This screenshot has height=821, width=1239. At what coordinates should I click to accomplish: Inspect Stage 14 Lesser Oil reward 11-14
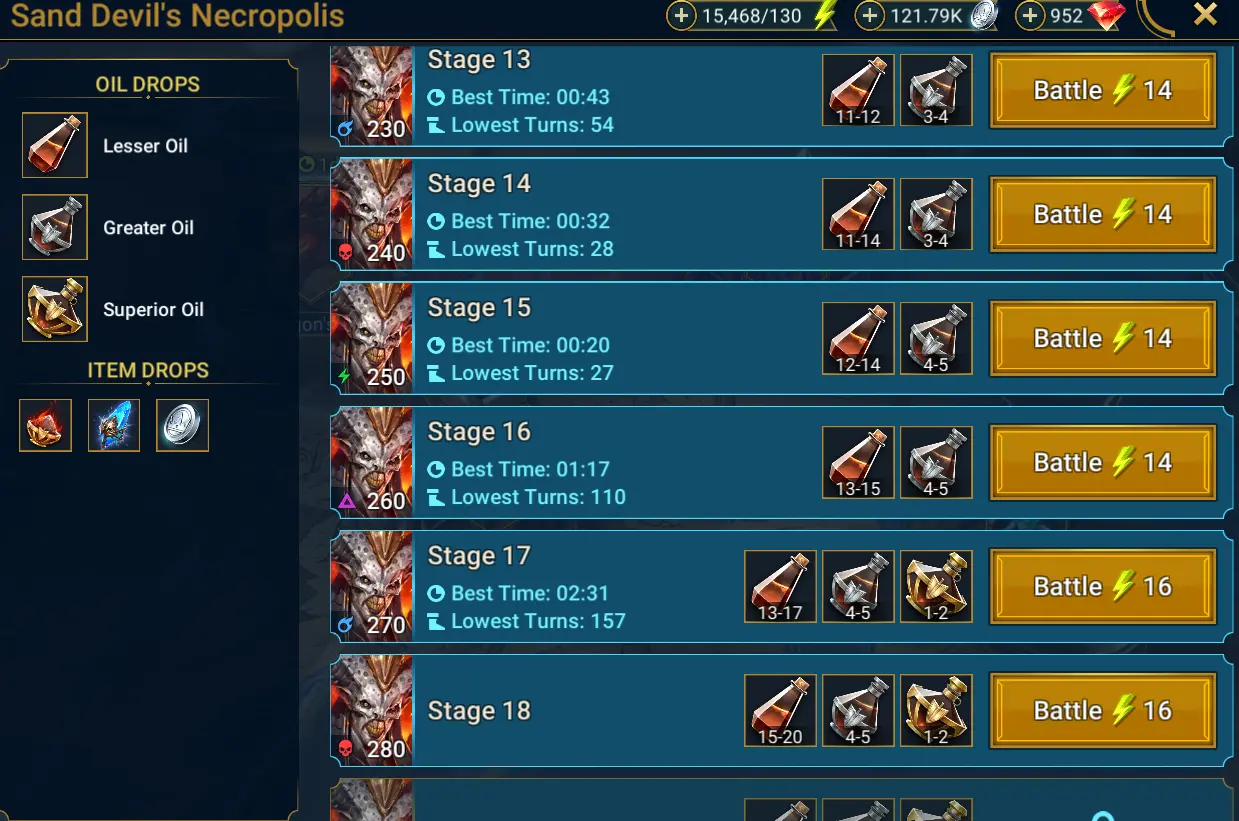859,215
